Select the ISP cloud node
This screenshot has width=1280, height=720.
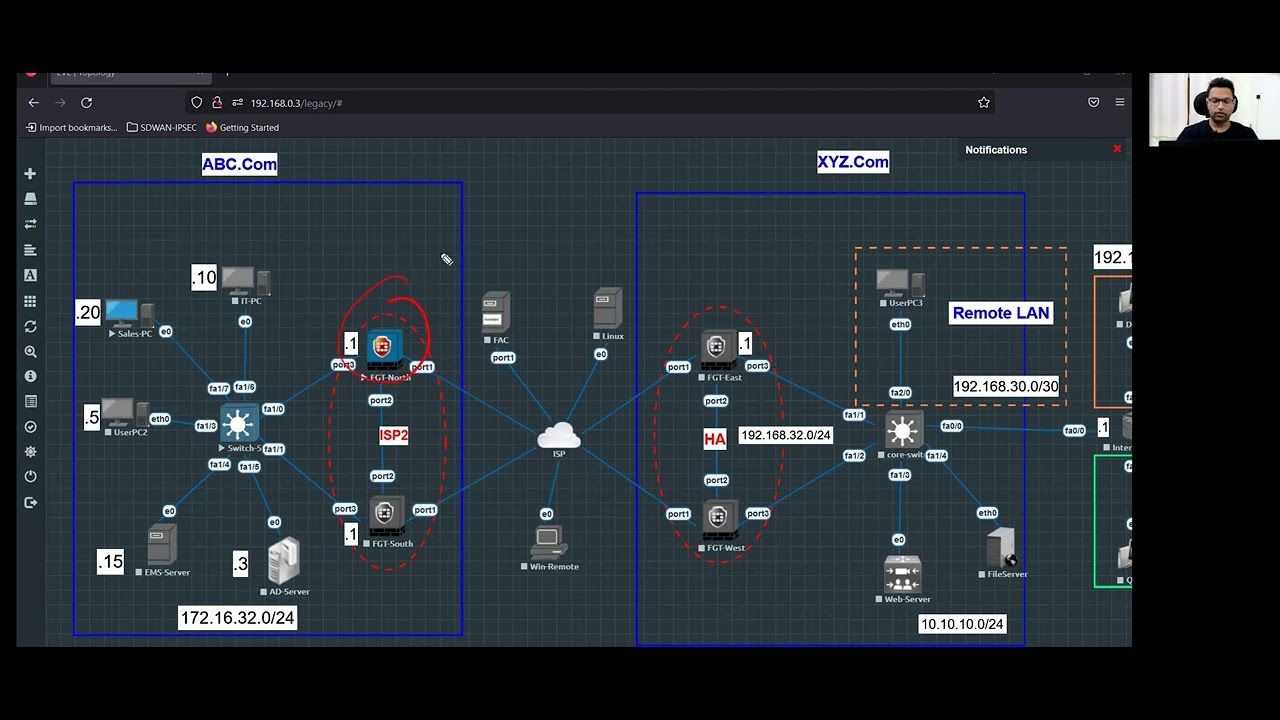pos(559,436)
